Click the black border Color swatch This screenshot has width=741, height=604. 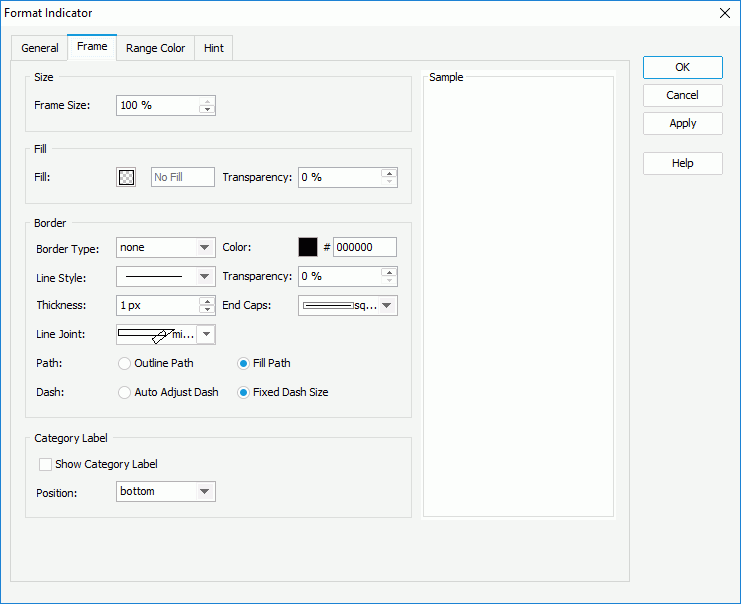point(308,247)
